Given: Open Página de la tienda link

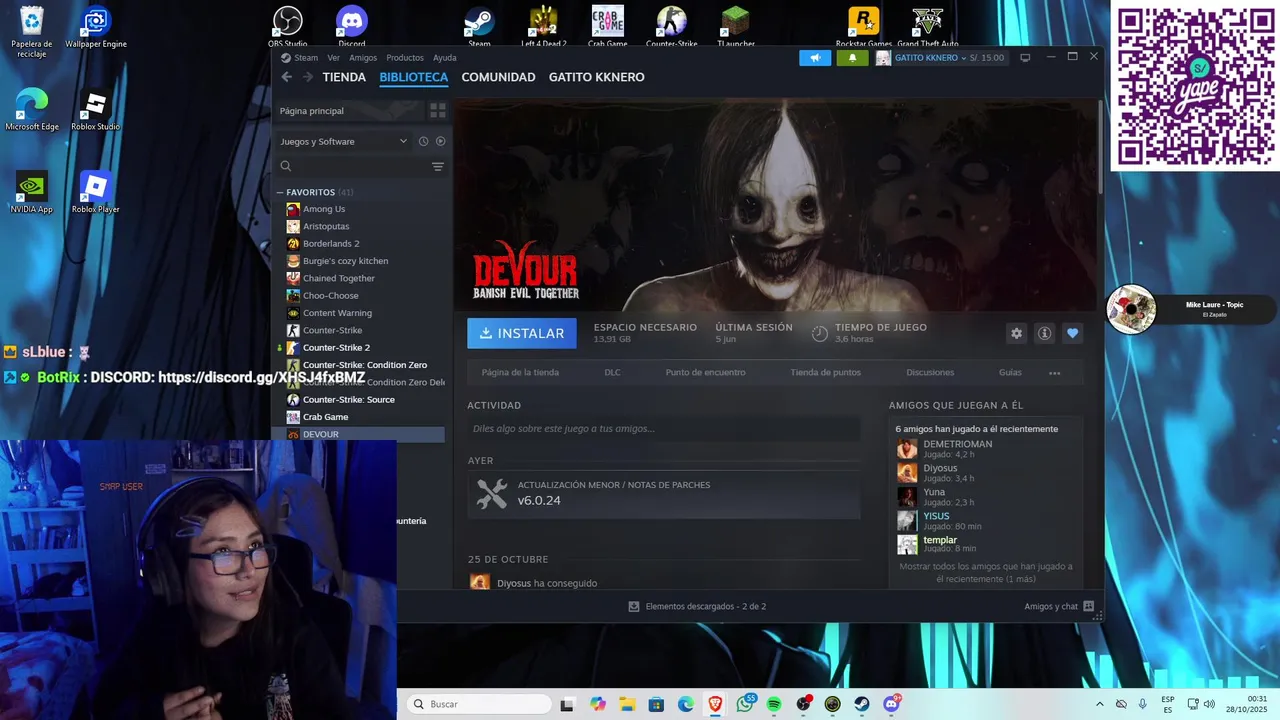Looking at the screenshot, I should (x=520, y=372).
